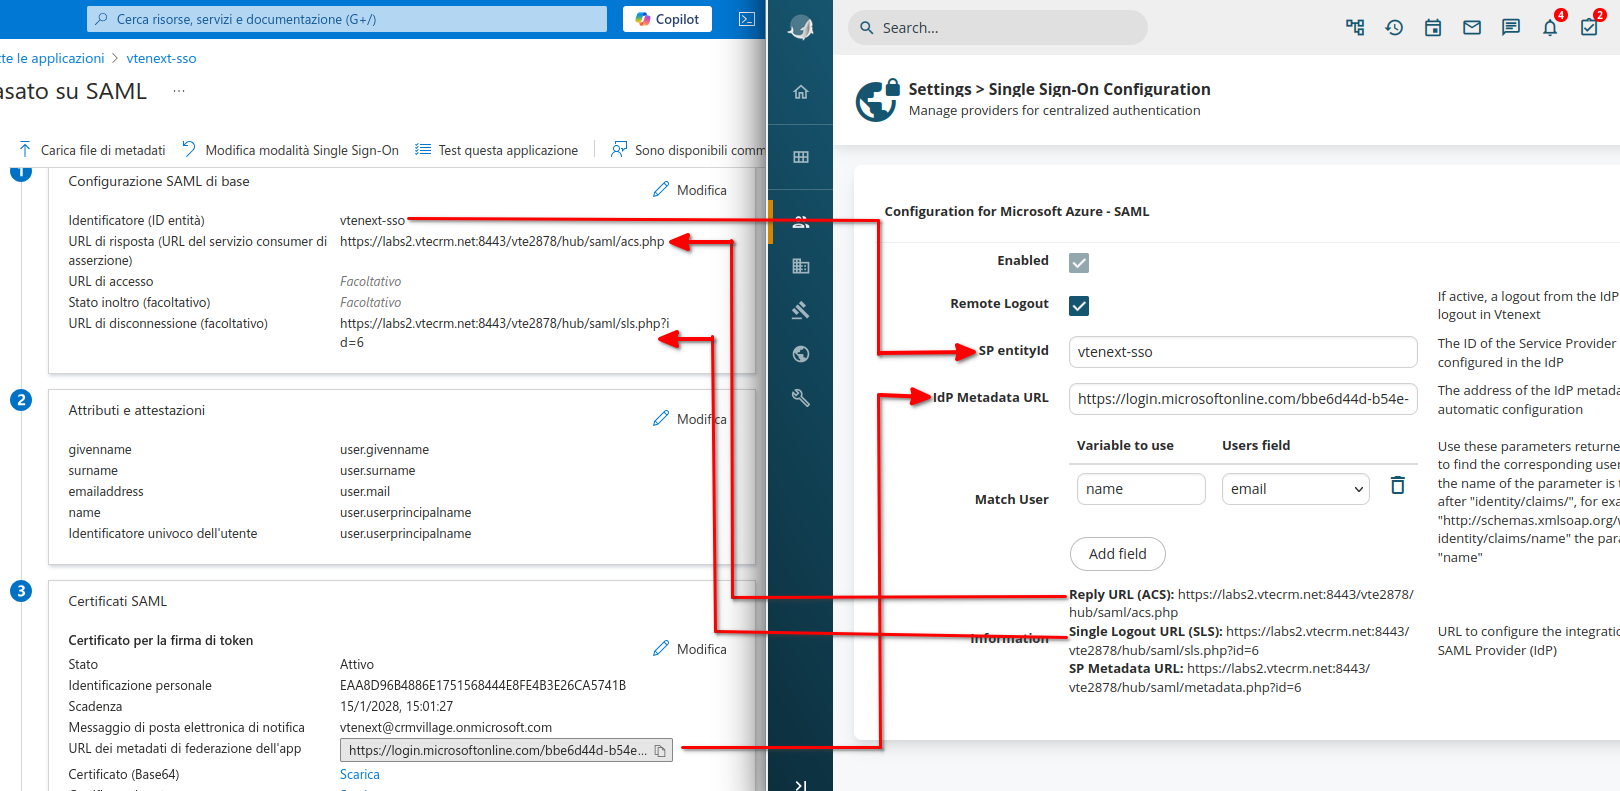Click the Azure sls.php logout URL value
The height and width of the screenshot is (791, 1620).
[505, 333]
